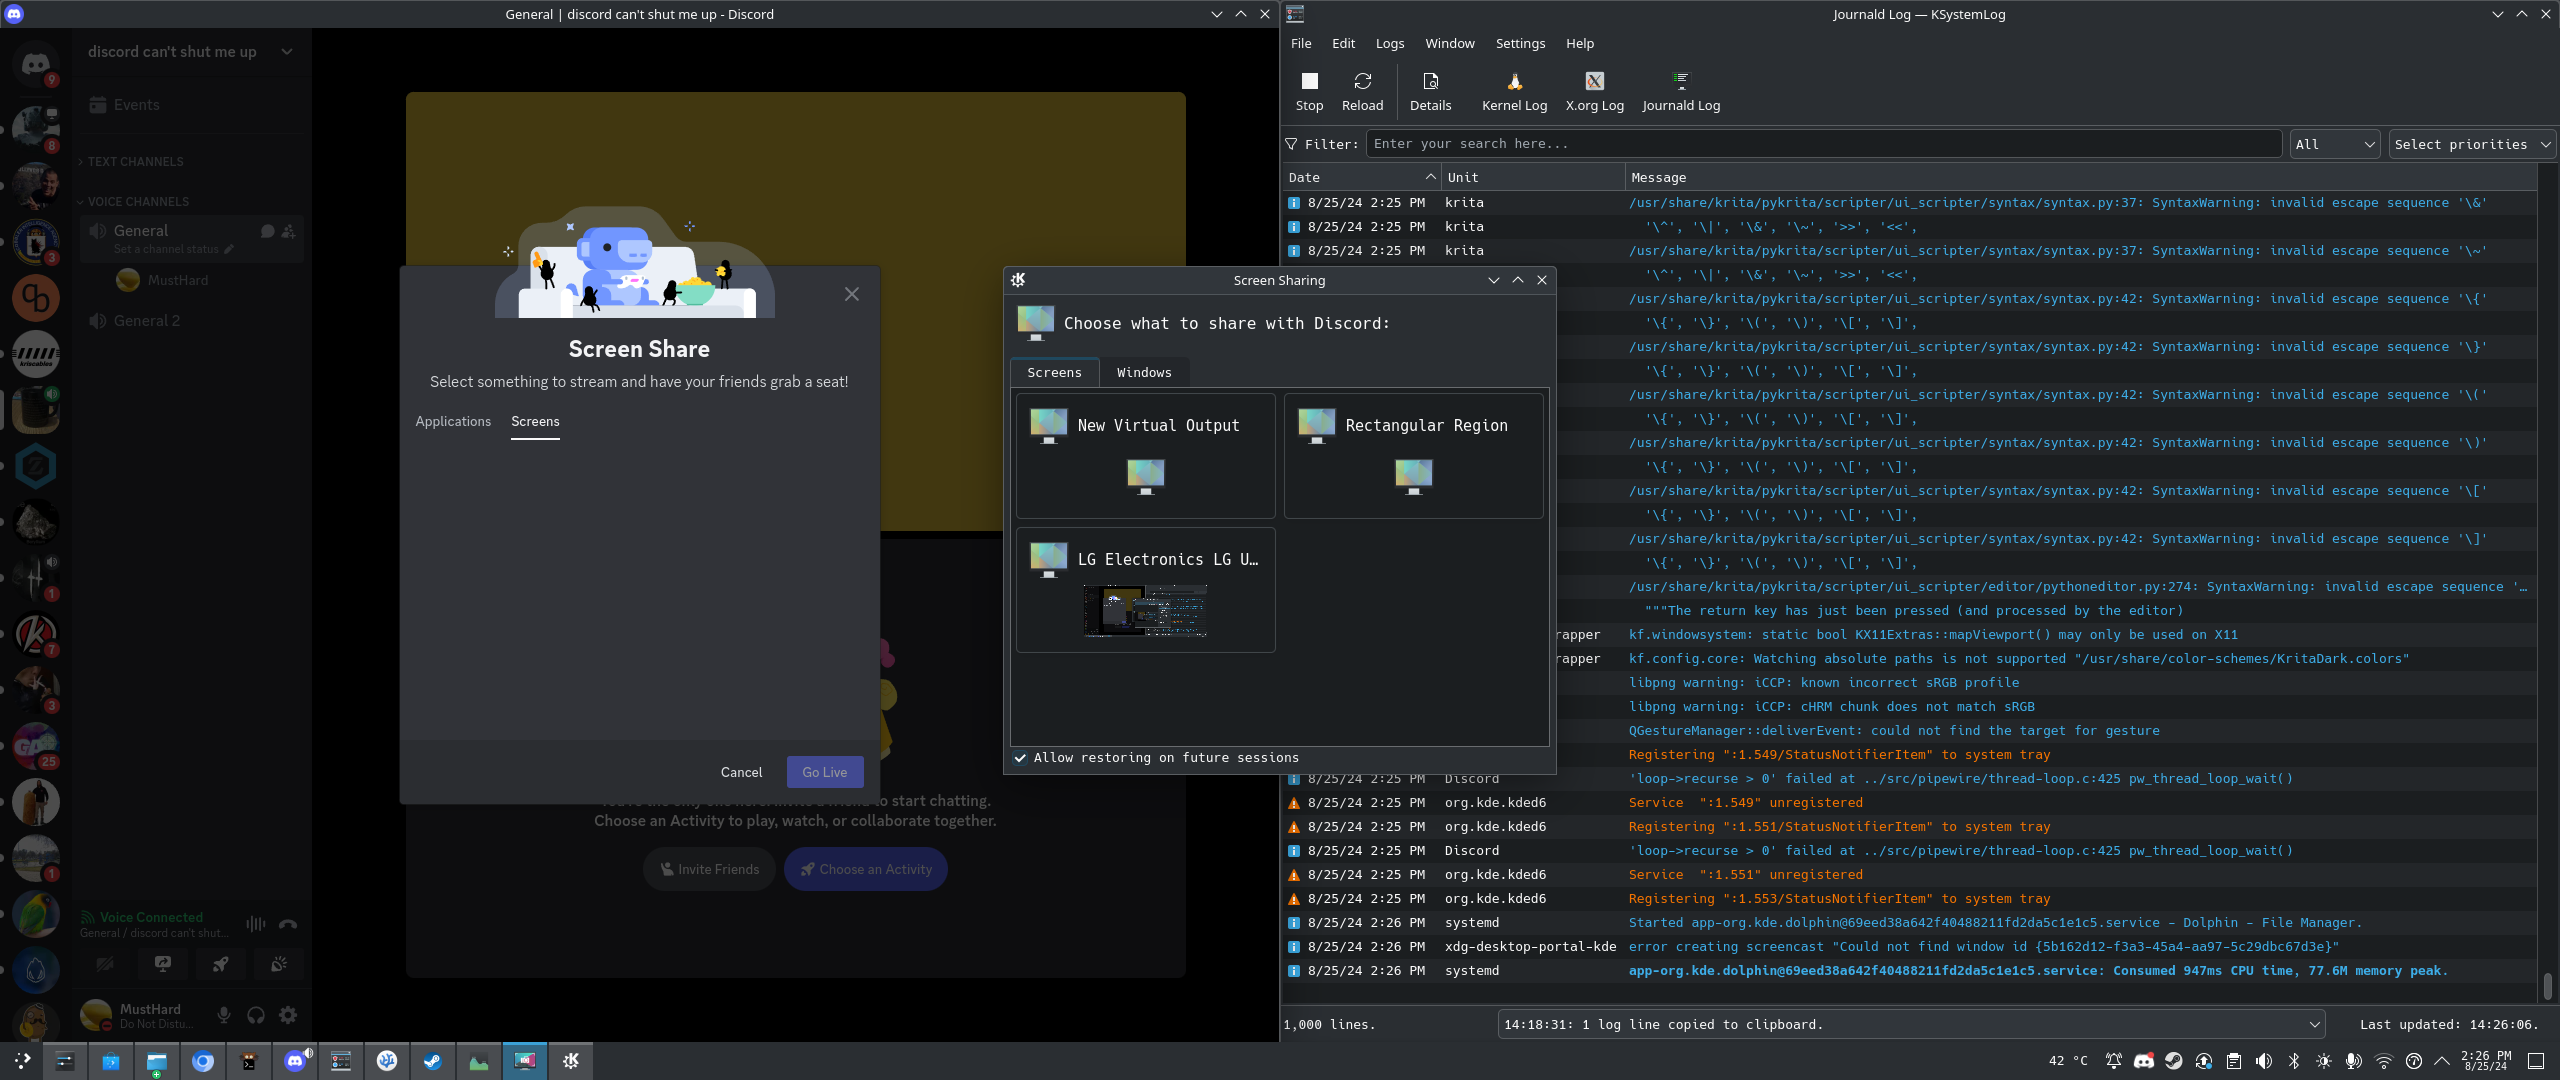Open Logs menu in KSystemLog
Viewport: 2560px width, 1080px height.
coord(1389,43)
